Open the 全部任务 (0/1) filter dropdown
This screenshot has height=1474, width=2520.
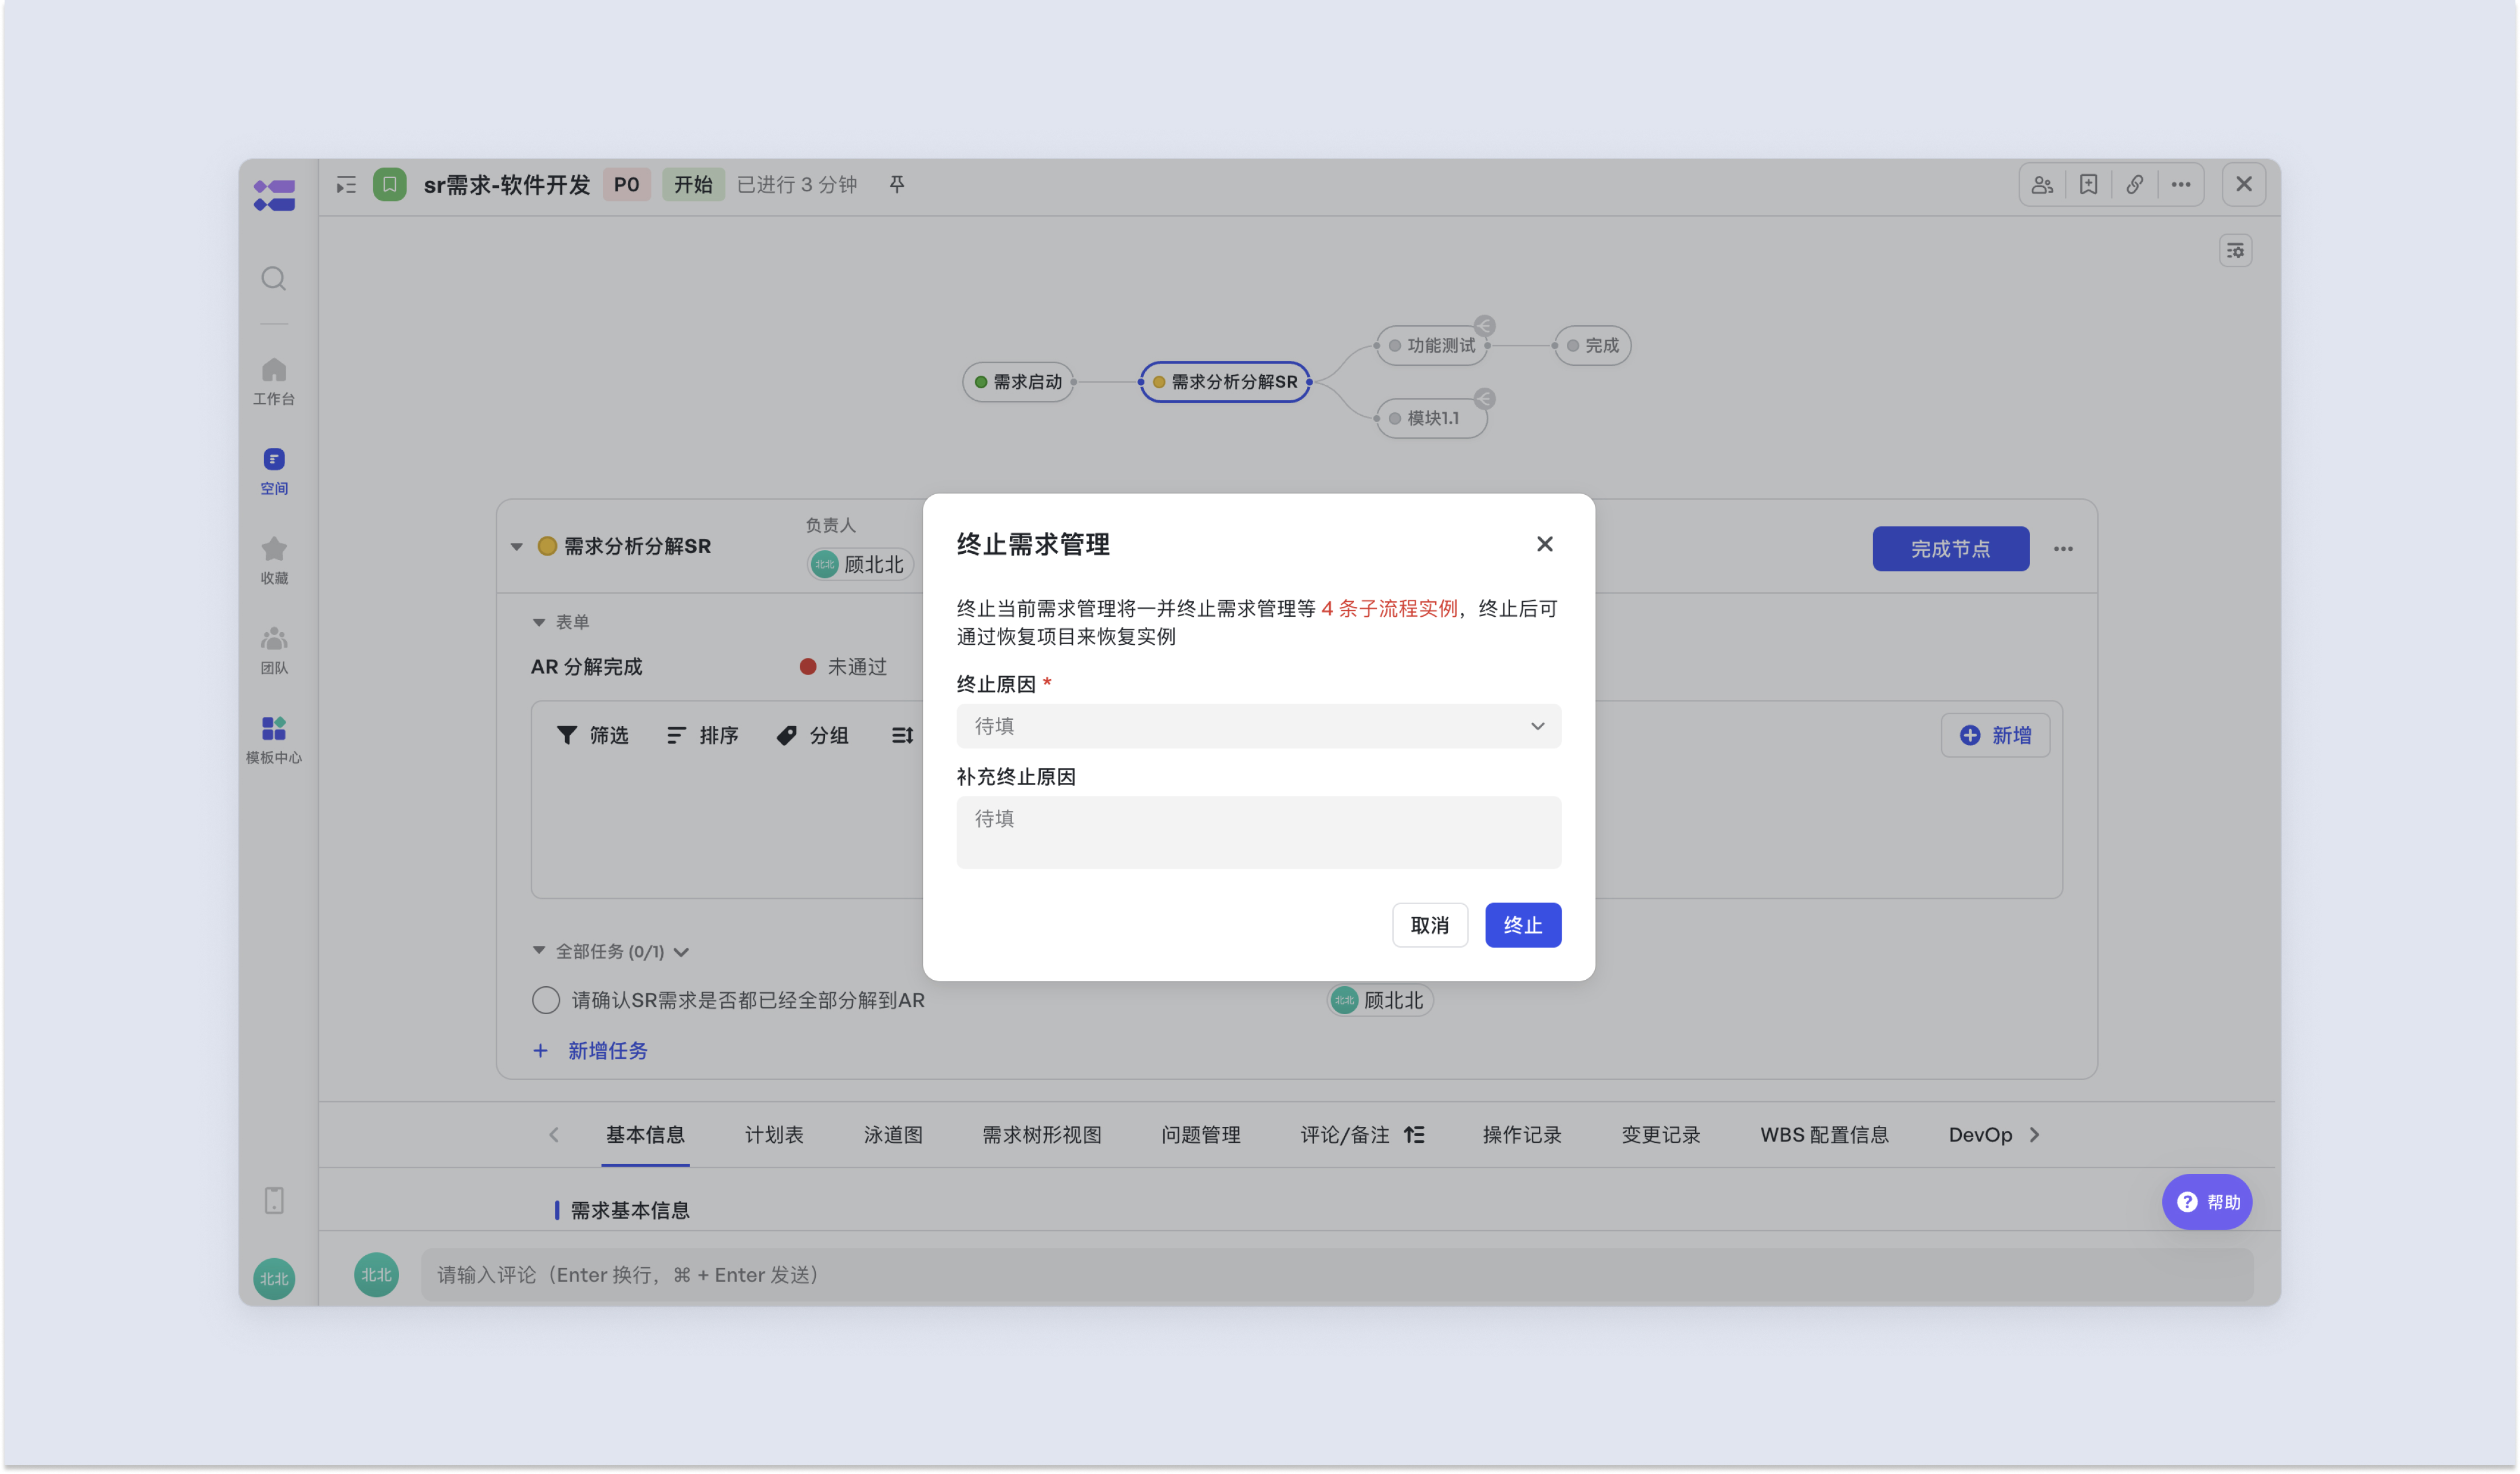tap(681, 952)
